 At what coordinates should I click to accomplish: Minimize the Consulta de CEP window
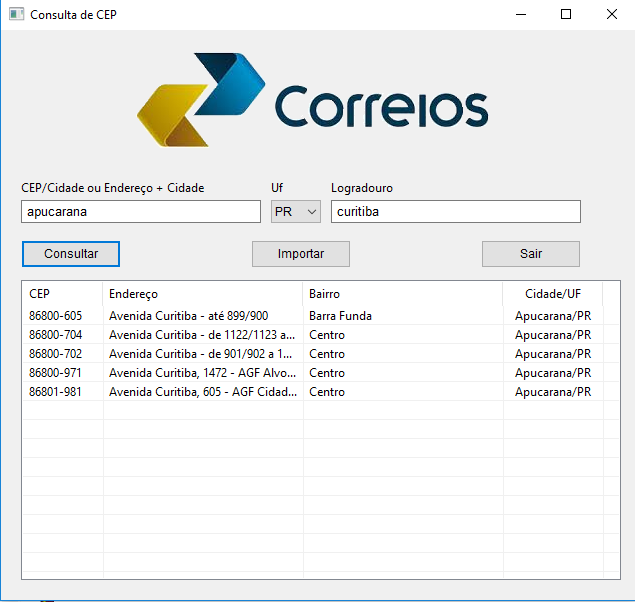pyautogui.click(x=520, y=15)
